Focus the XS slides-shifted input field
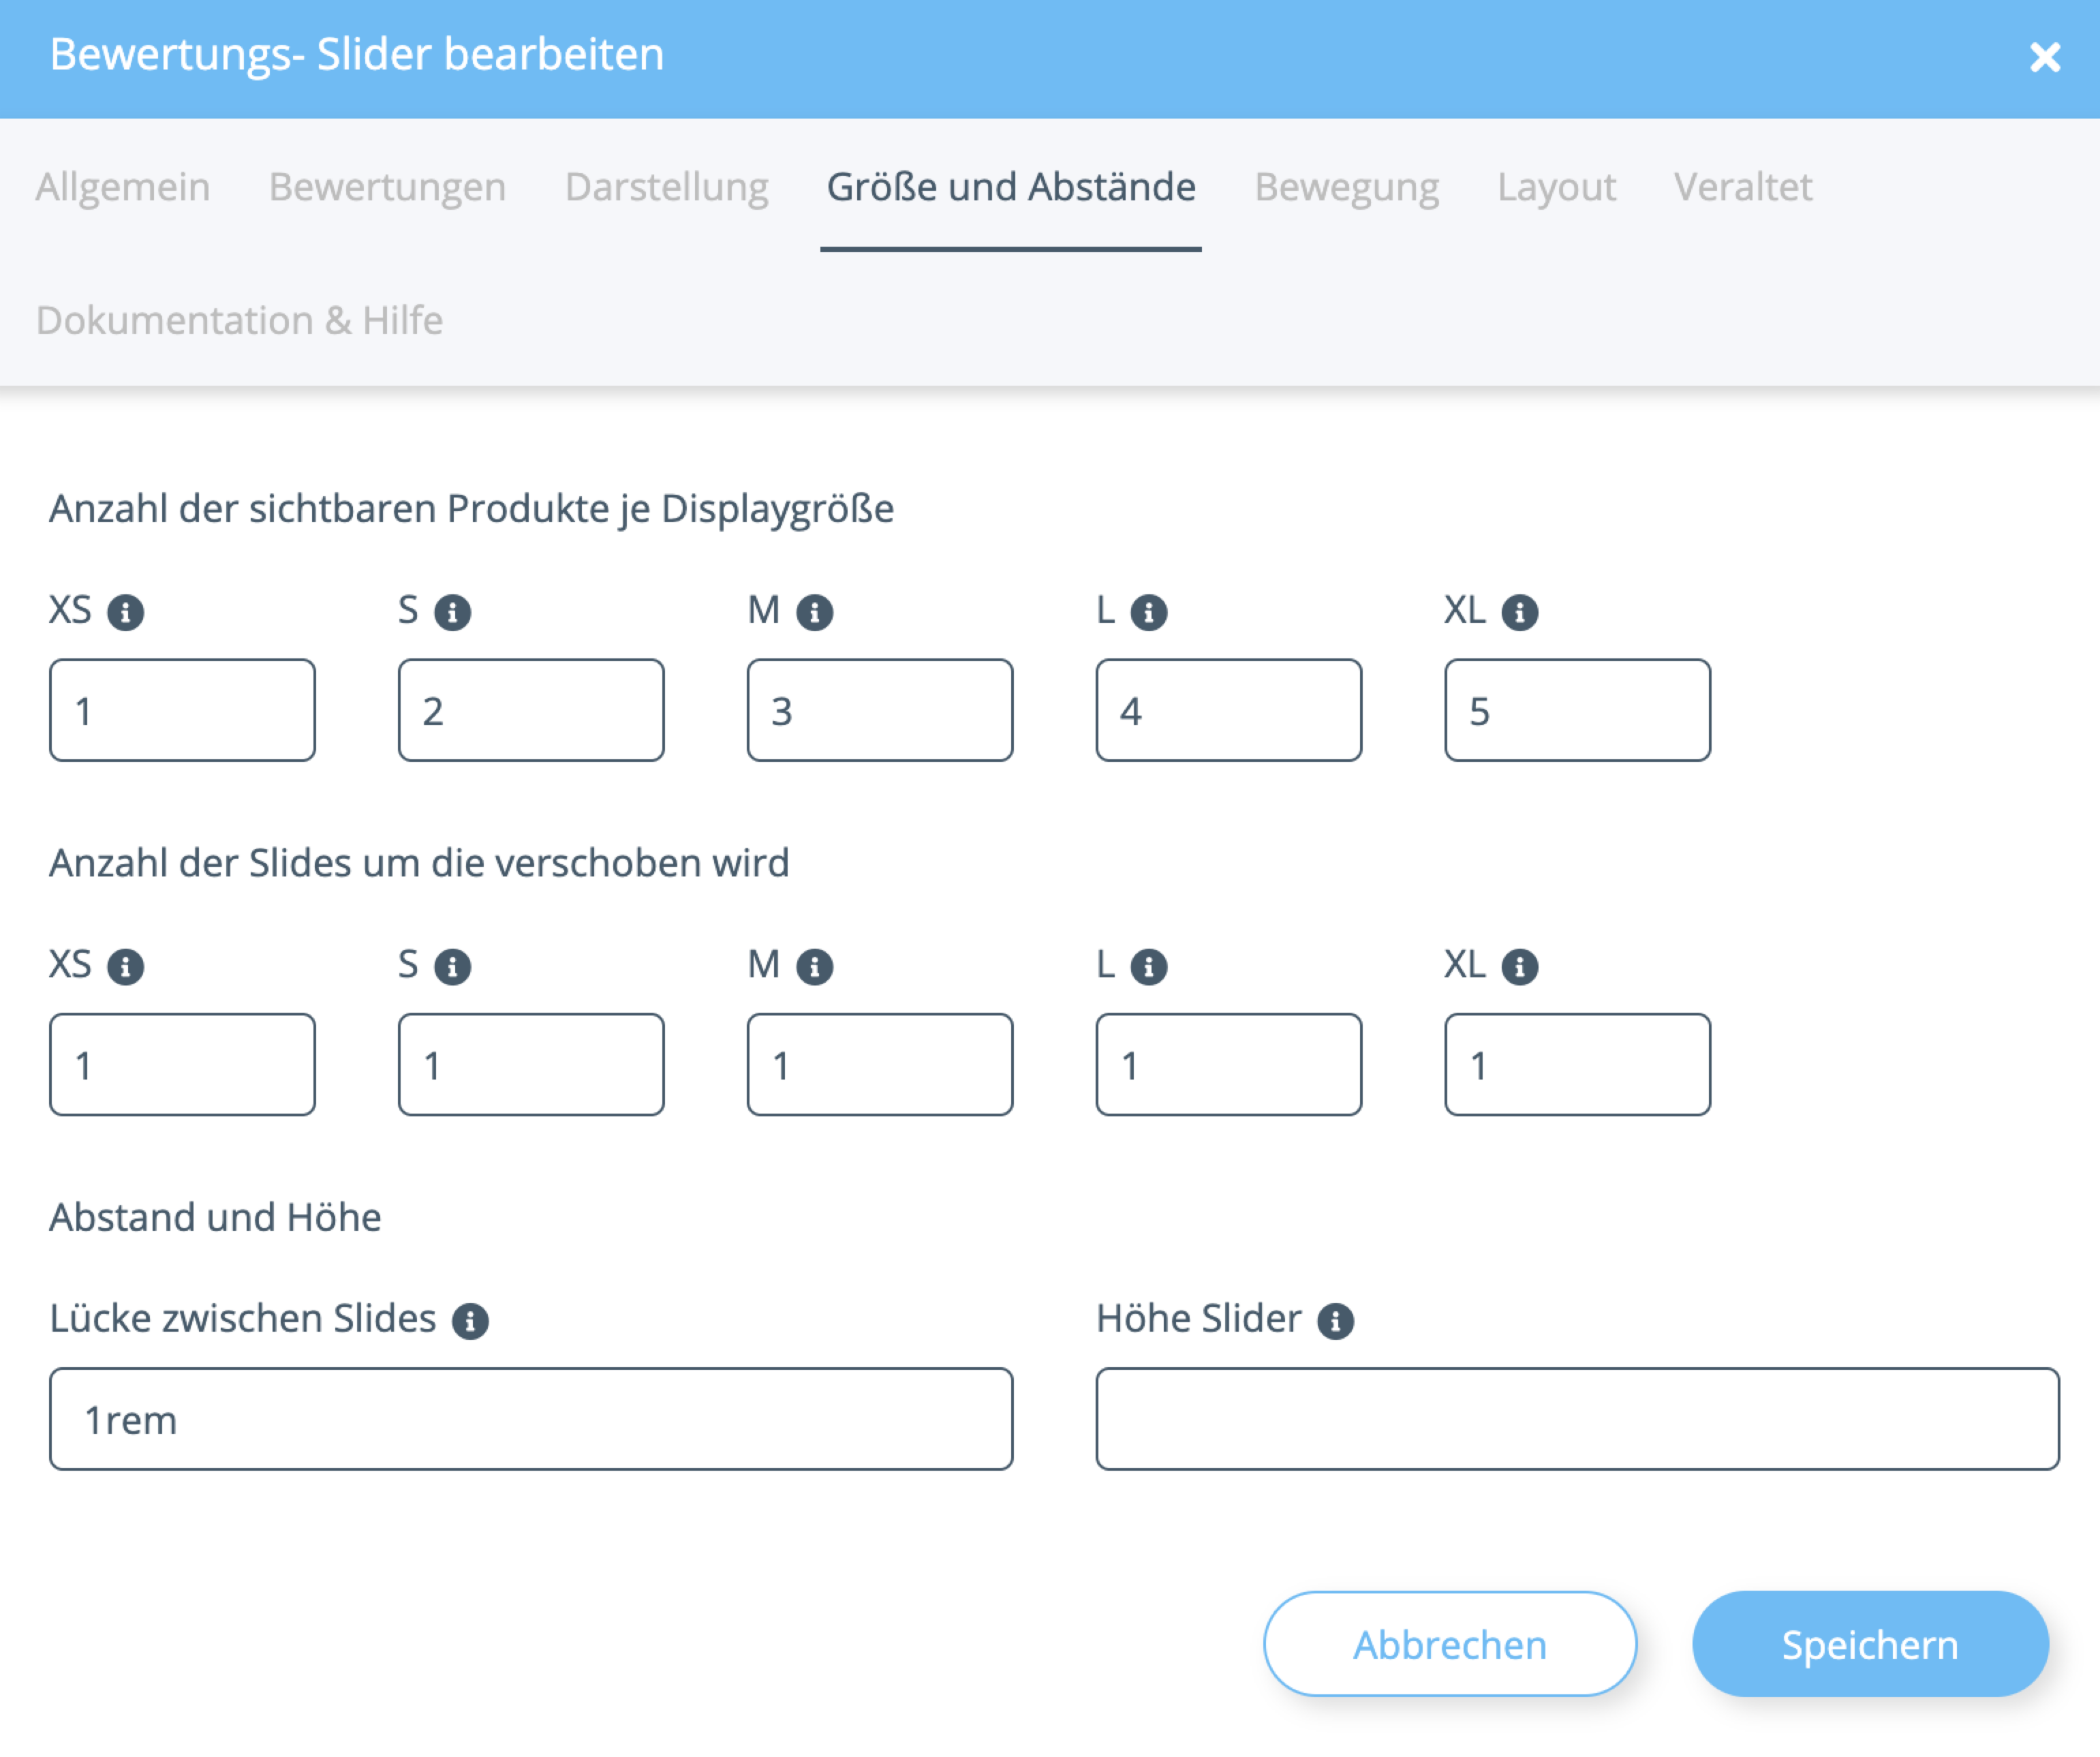 (x=182, y=1064)
